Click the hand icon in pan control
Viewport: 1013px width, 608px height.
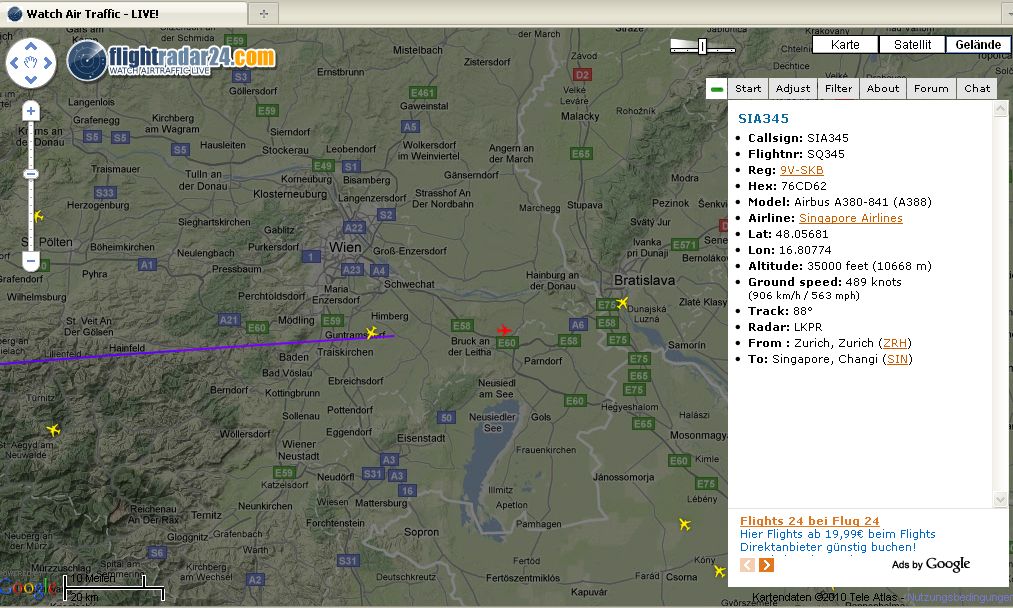point(30,63)
